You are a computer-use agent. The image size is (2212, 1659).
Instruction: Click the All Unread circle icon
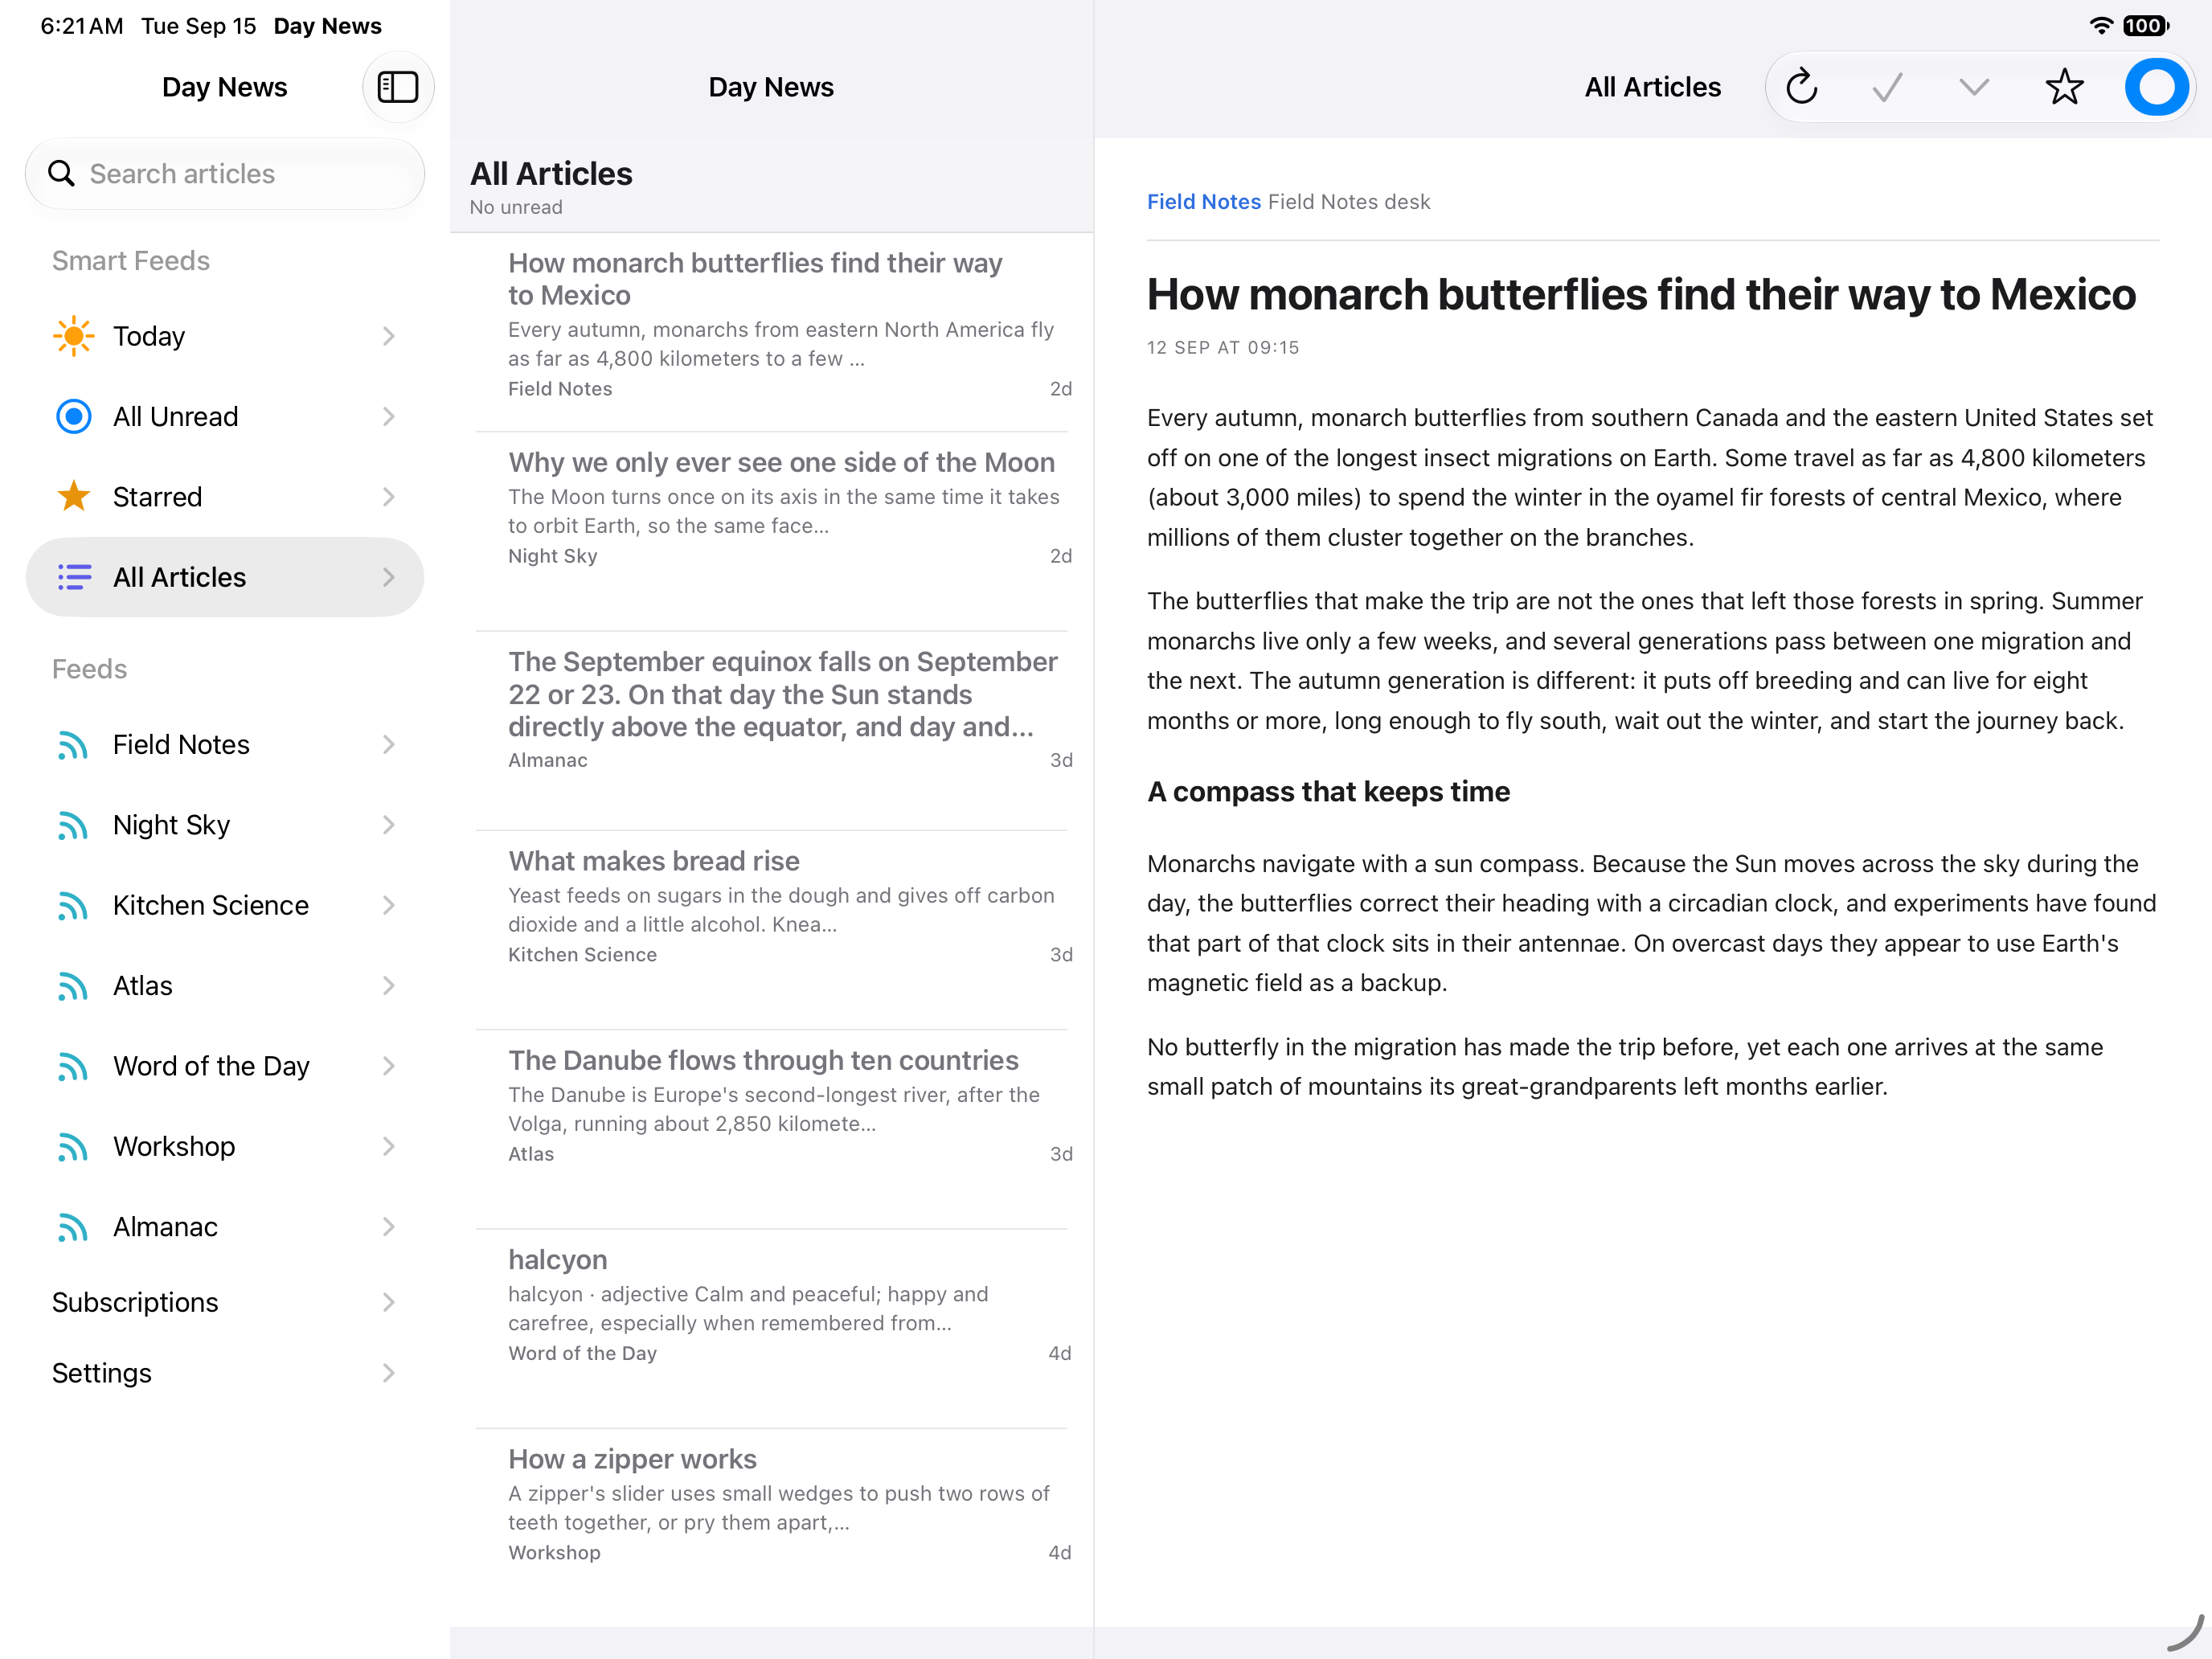pos(74,416)
